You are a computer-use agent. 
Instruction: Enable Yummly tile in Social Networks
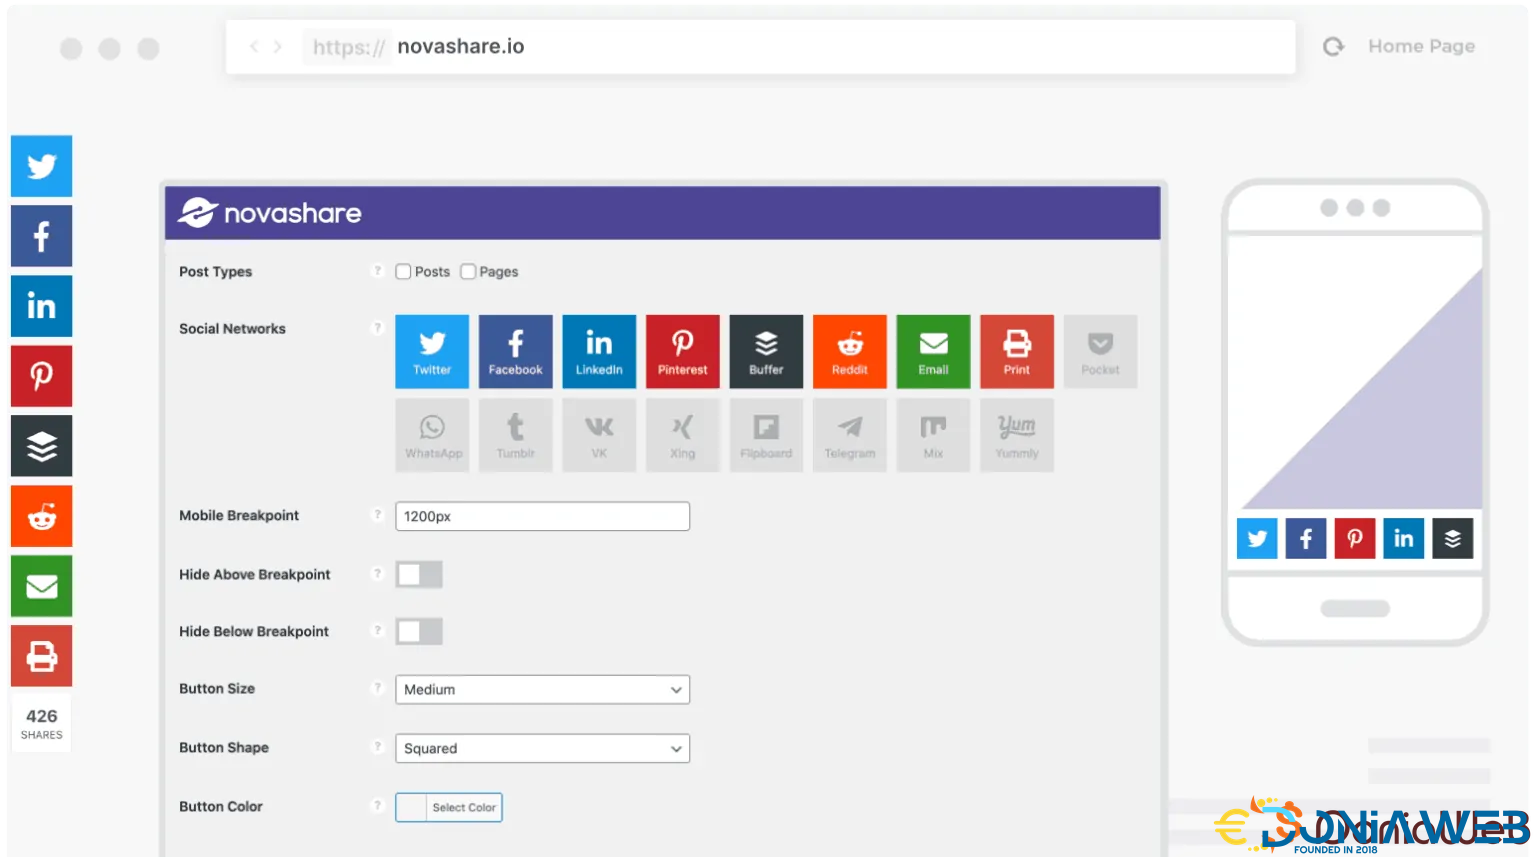pos(1016,435)
